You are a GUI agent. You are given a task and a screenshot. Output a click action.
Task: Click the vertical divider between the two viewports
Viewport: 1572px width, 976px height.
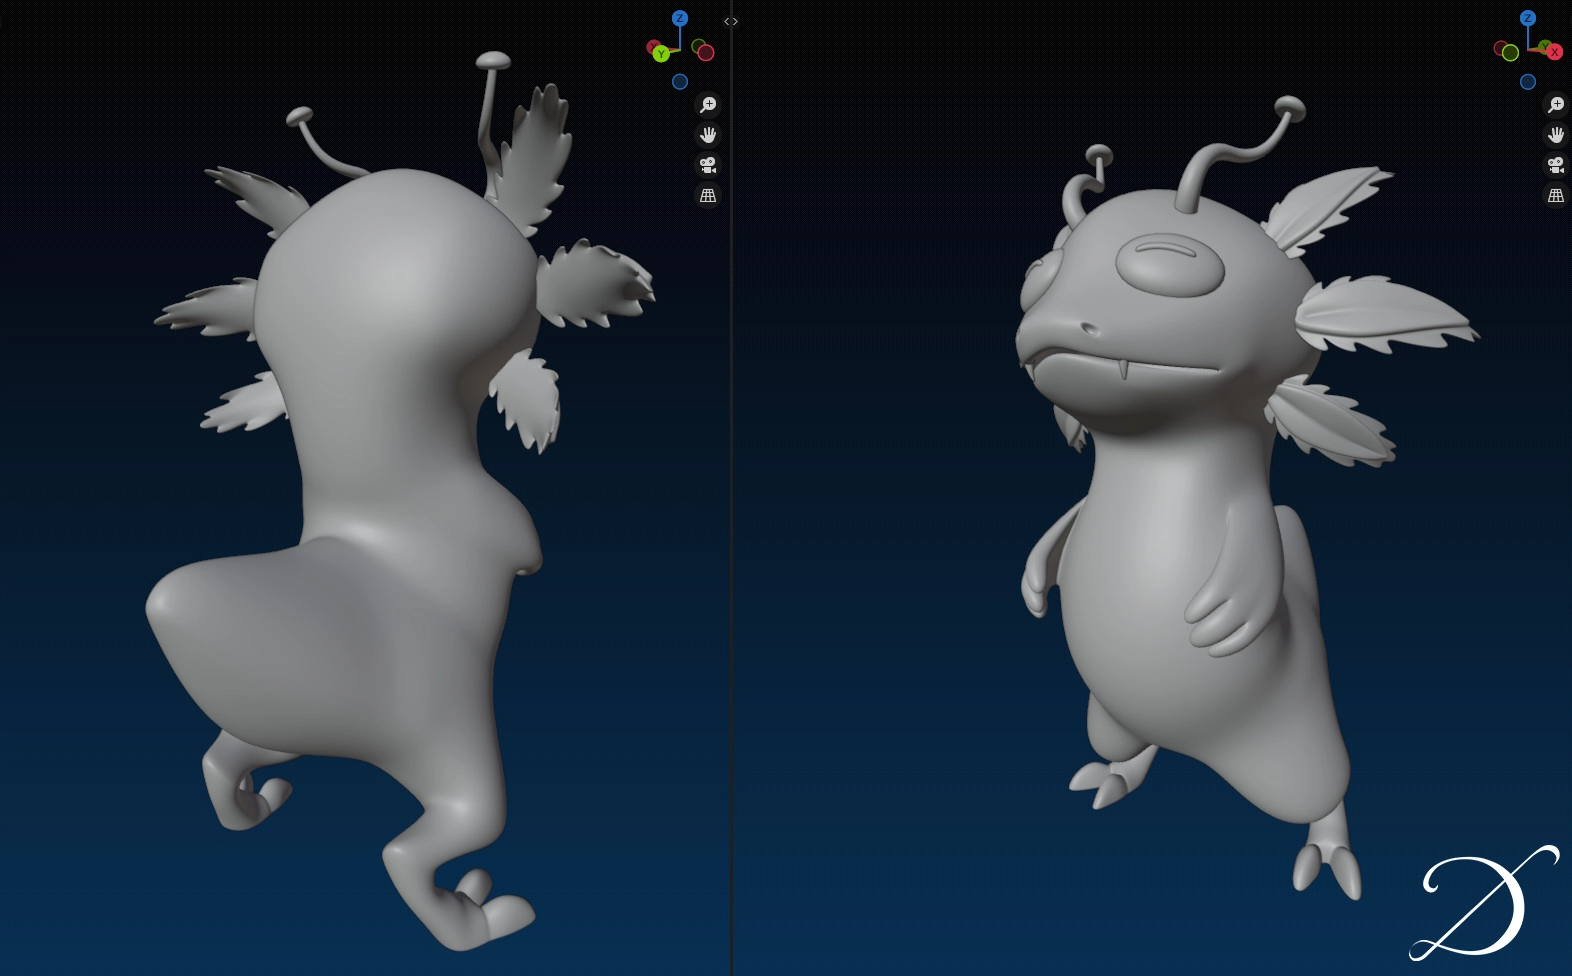click(731, 500)
